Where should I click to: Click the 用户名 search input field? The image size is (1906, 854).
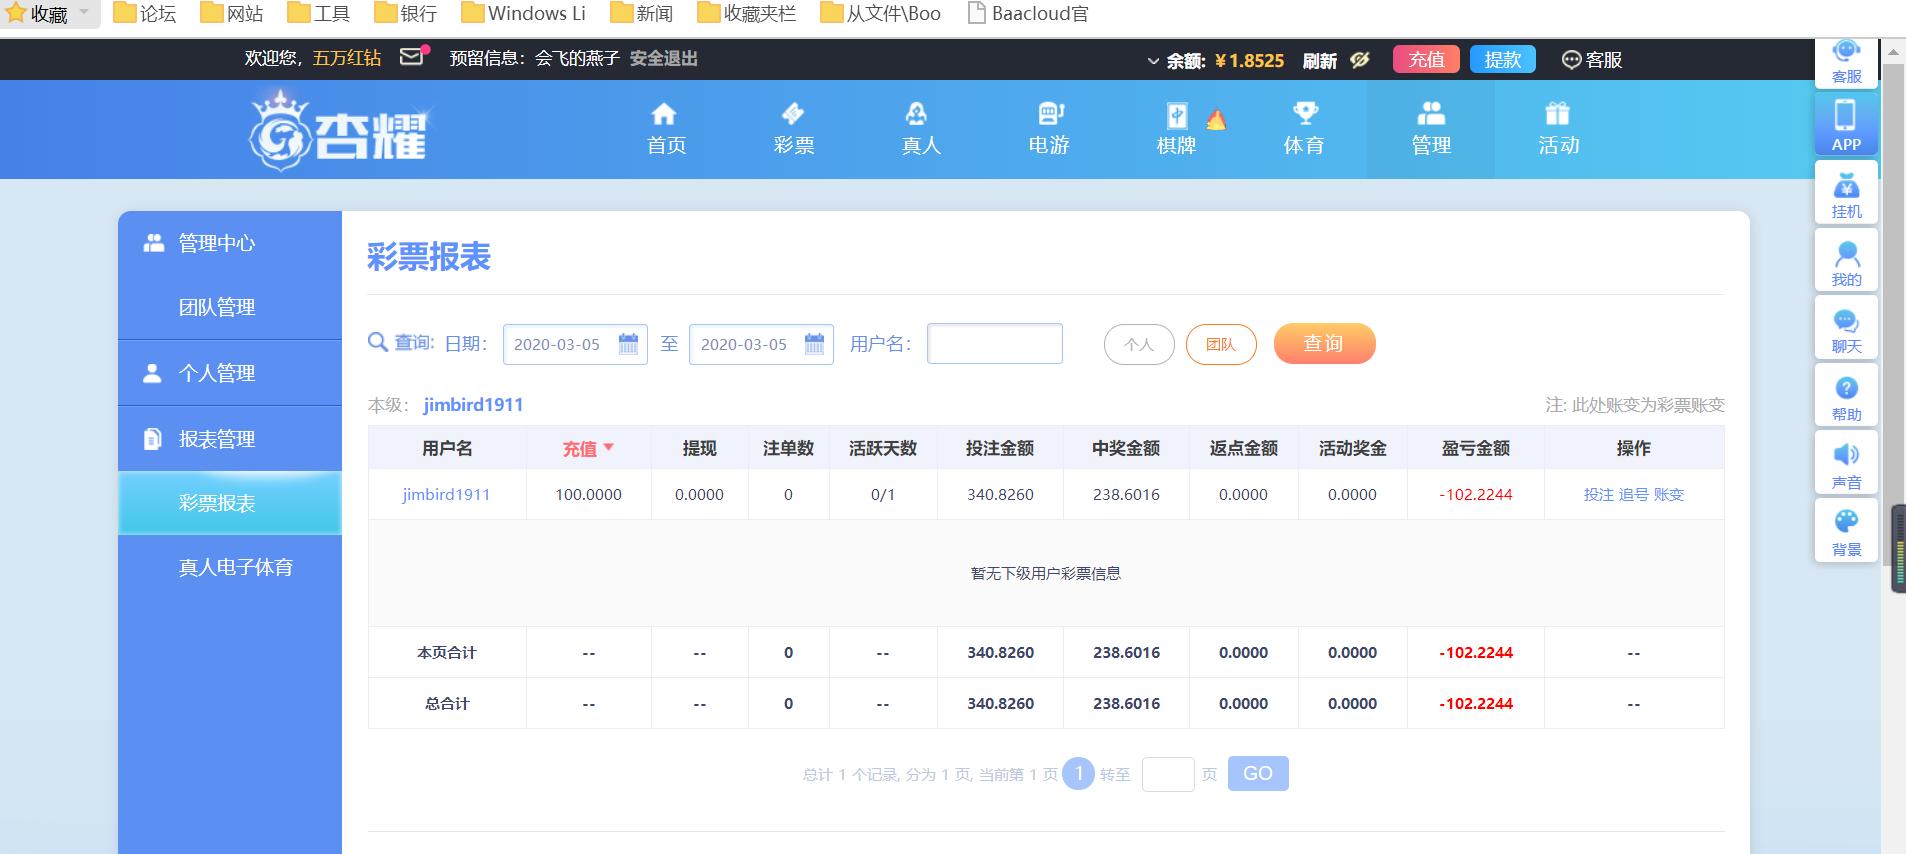tap(994, 344)
